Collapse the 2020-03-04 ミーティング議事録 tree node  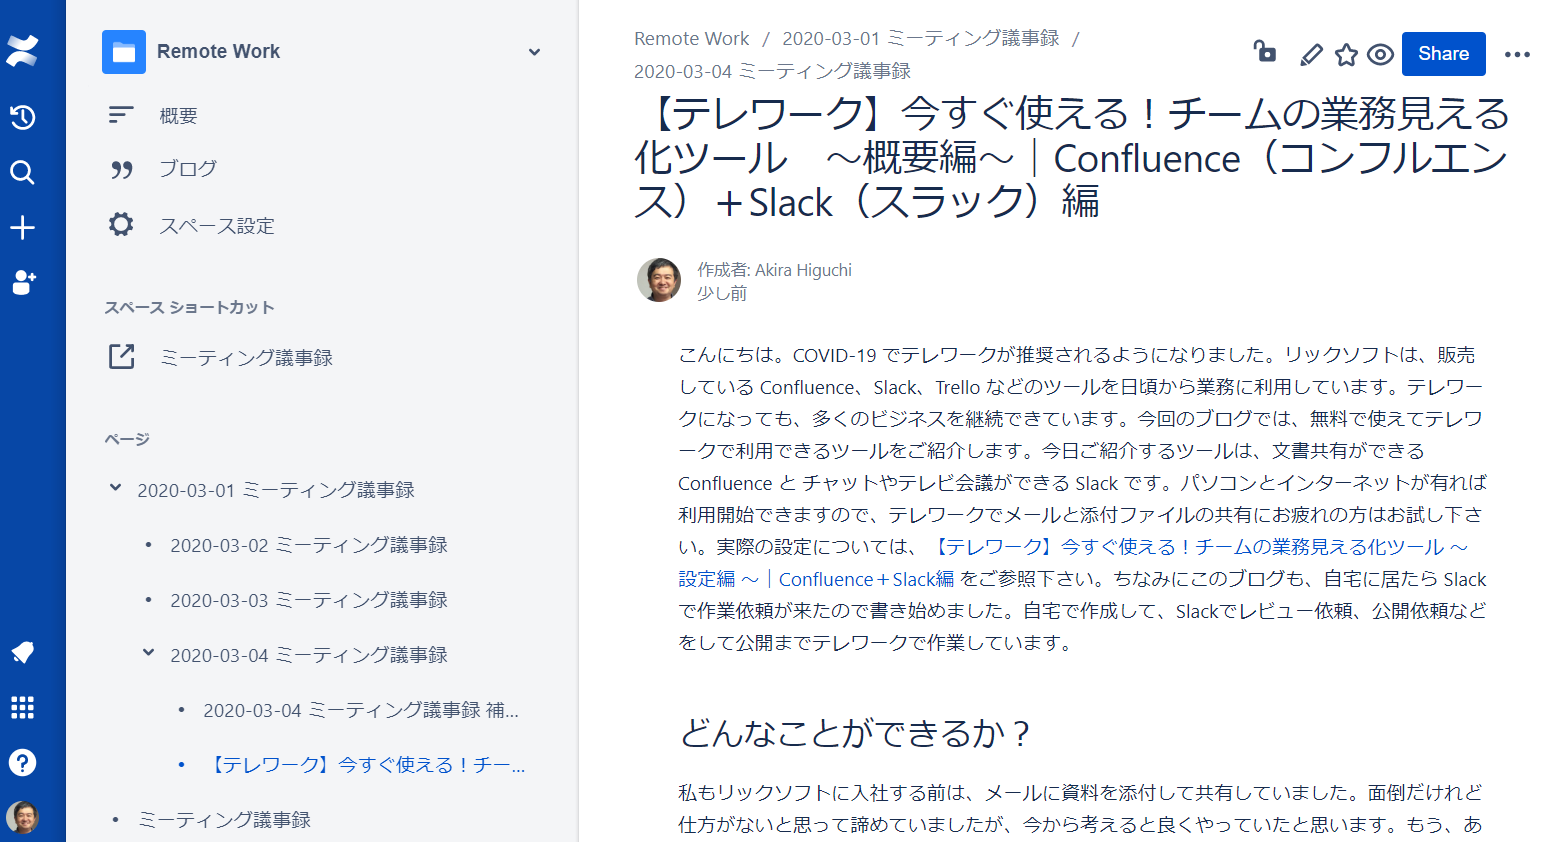coord(148,654)
